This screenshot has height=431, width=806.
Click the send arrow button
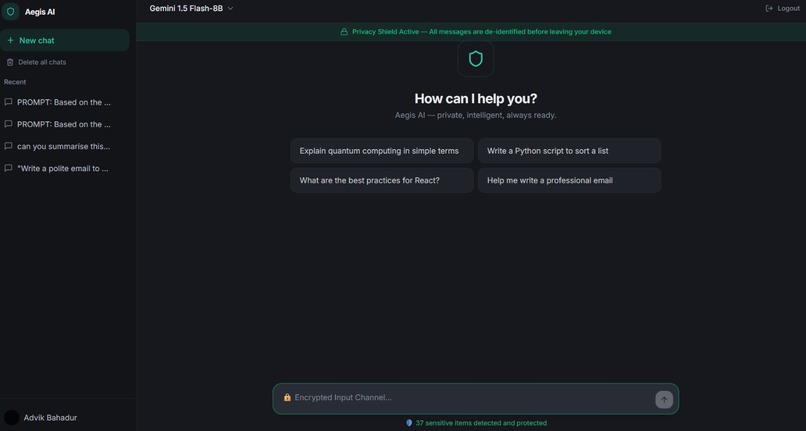pos(664,399)
